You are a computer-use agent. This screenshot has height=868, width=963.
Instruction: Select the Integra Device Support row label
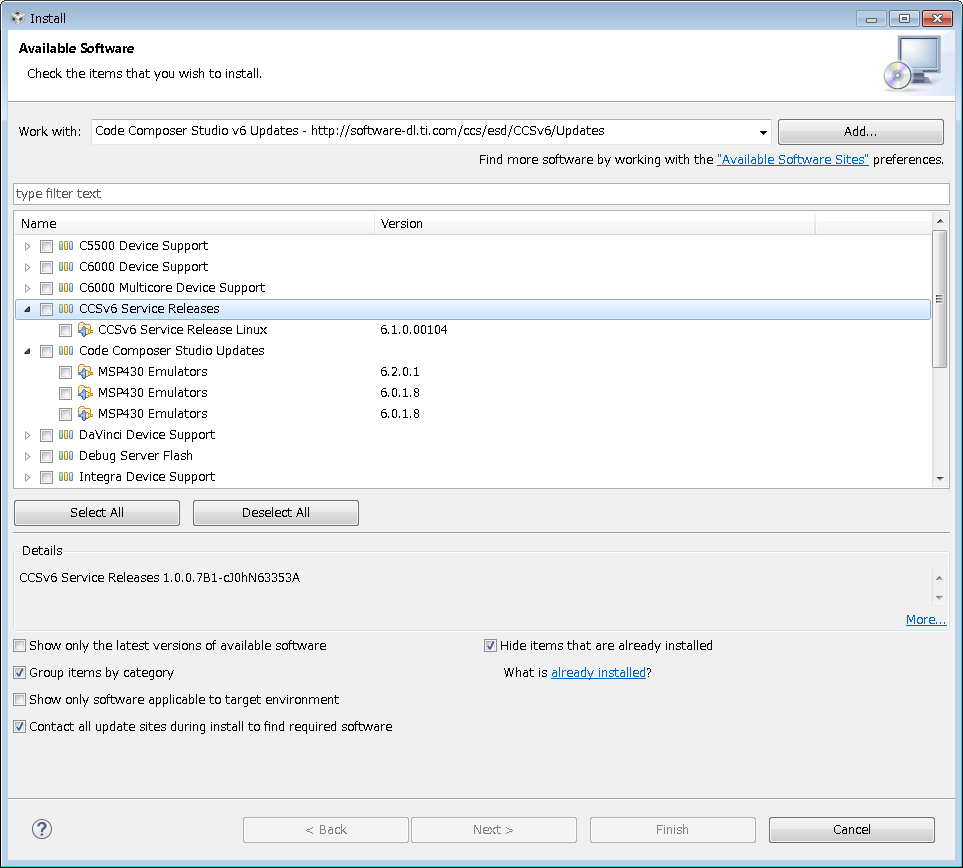147,477
